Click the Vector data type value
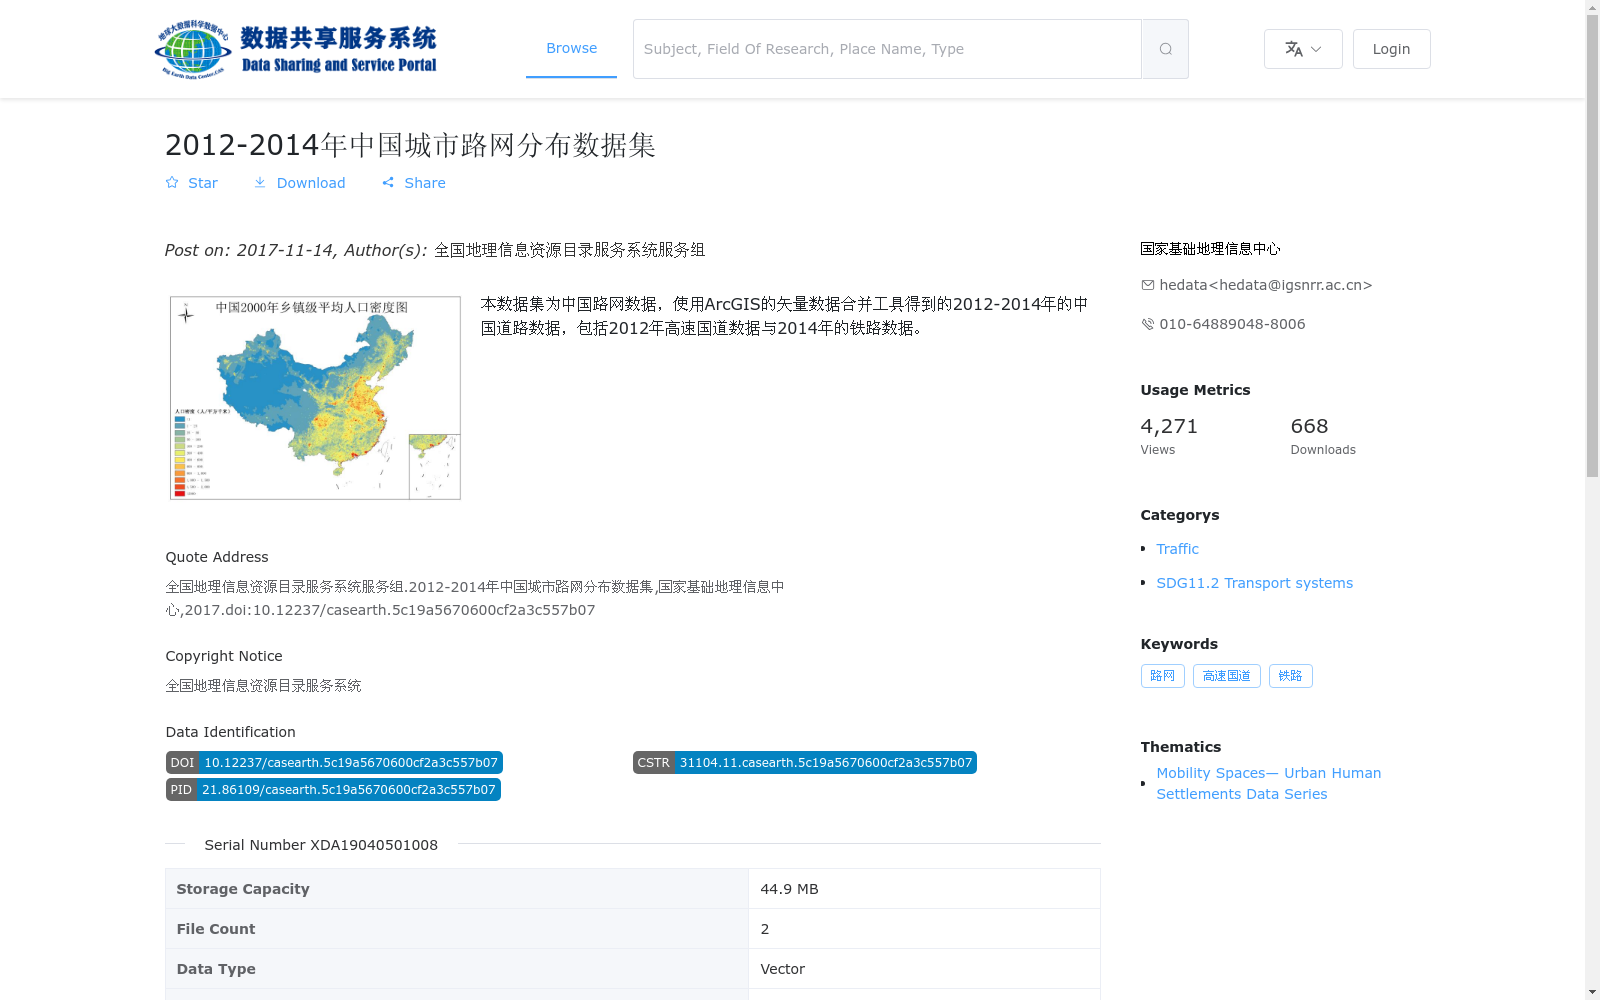Viewport: 1600px width, 1000px height. tap(782, 969)
